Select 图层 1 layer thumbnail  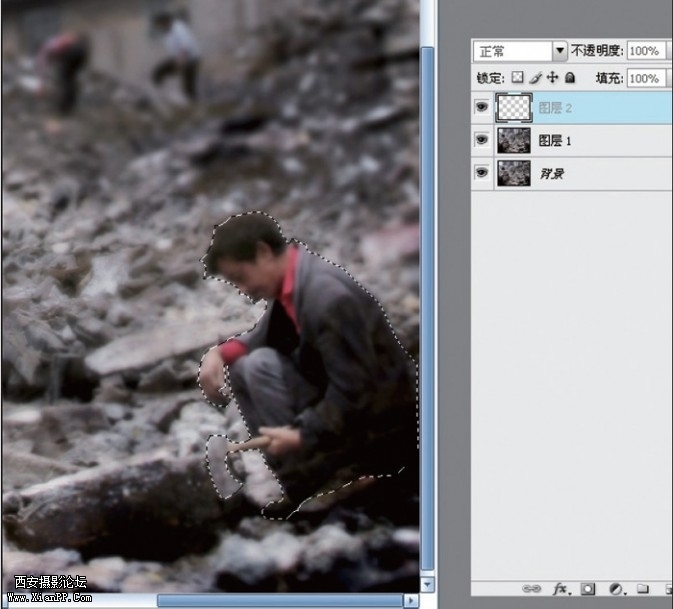(x=514, y=140)
